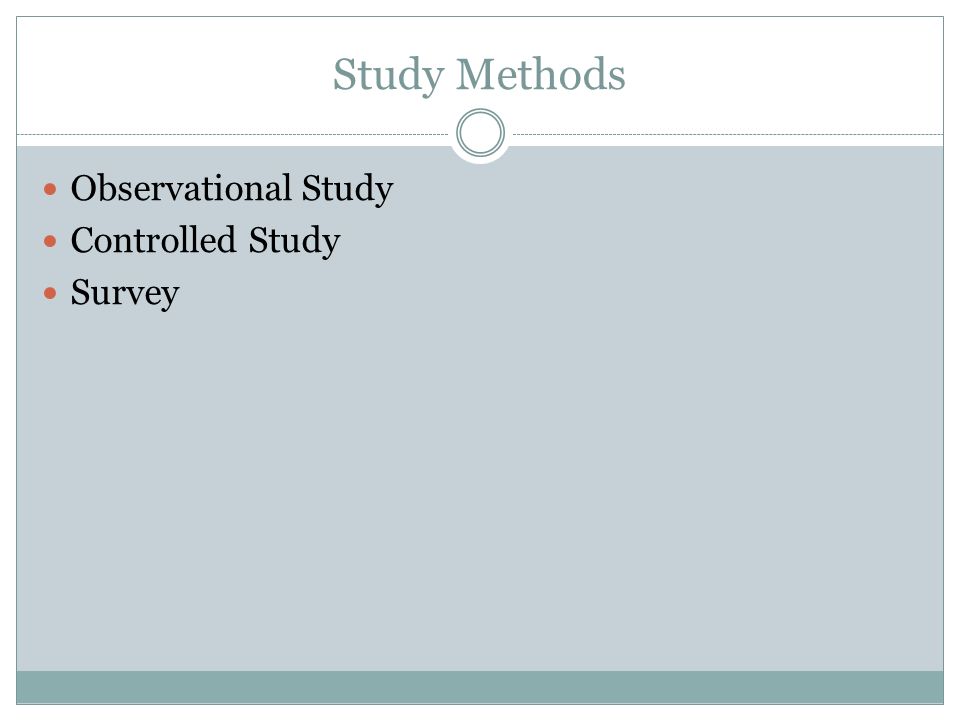Click the word Methods in the title
This screenshot has width=960, height=720.
[x=541, y=73]
